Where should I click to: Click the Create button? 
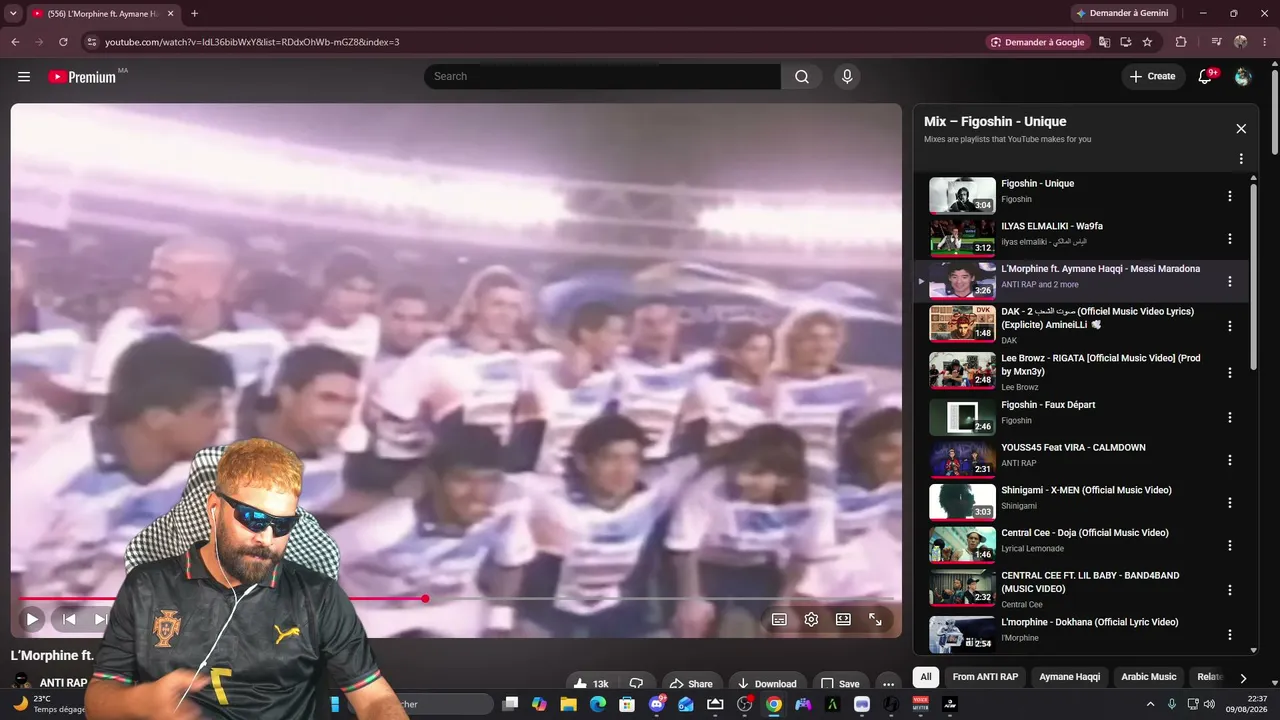point(1153,76)
